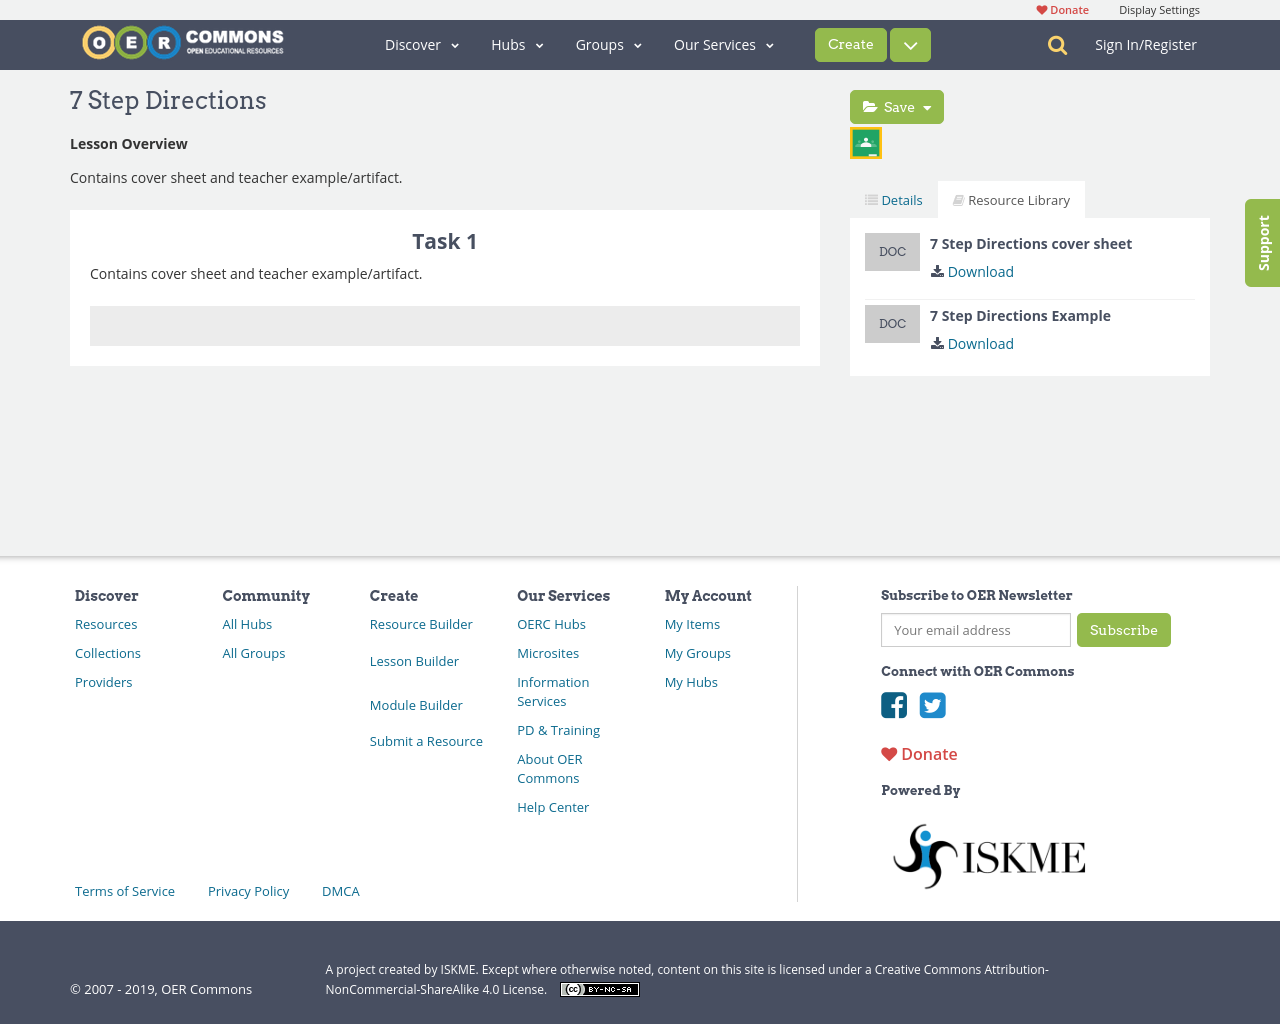Open OER Commons Facebook page
1280x1024 pixels.
tap(893, 705)
